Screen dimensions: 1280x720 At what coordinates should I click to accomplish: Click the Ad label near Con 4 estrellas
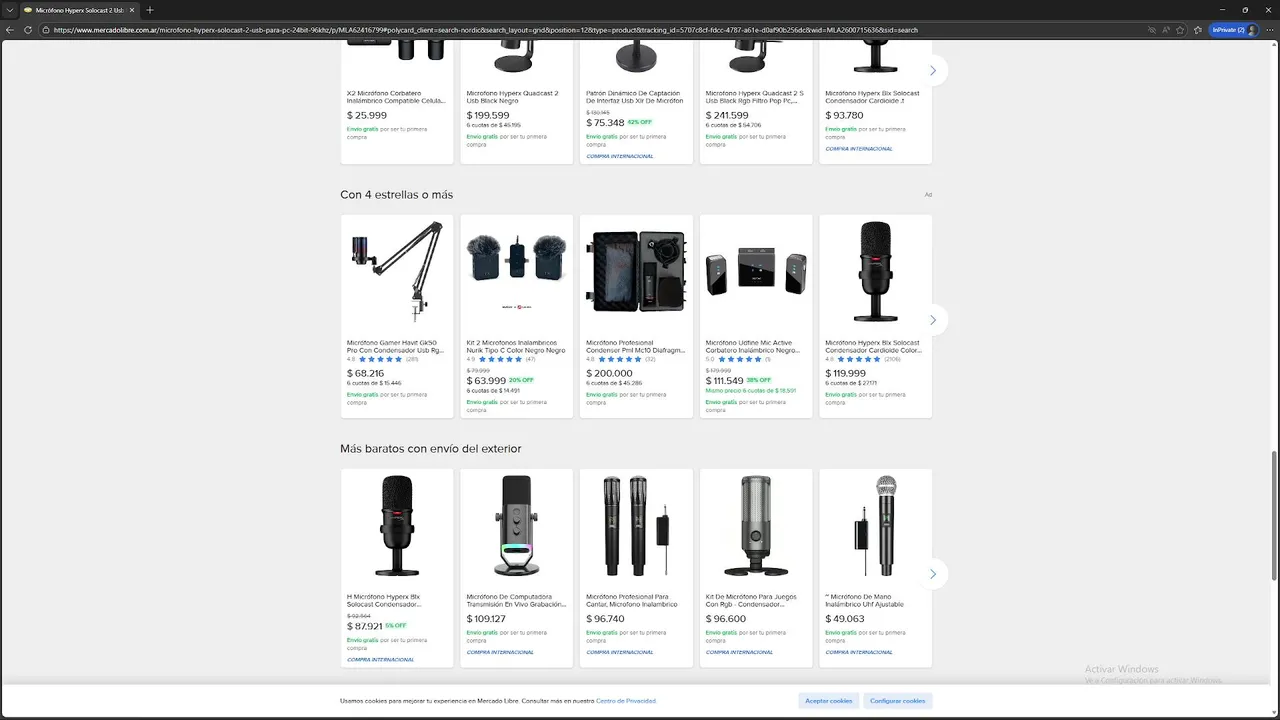click(x=928, y=195)
